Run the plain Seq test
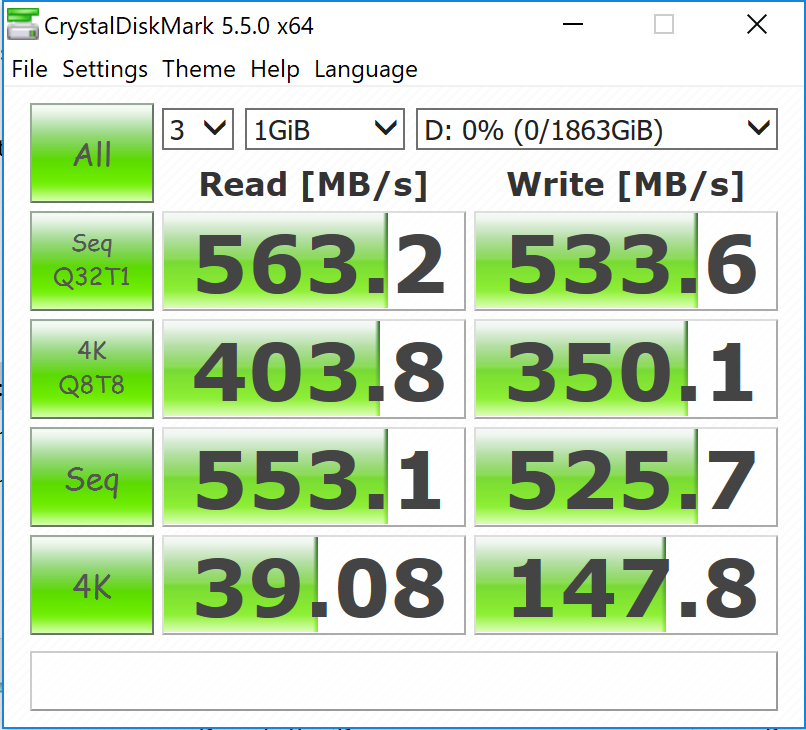The height and width of the screenshot is (730, 806). [x=92, y=477]
